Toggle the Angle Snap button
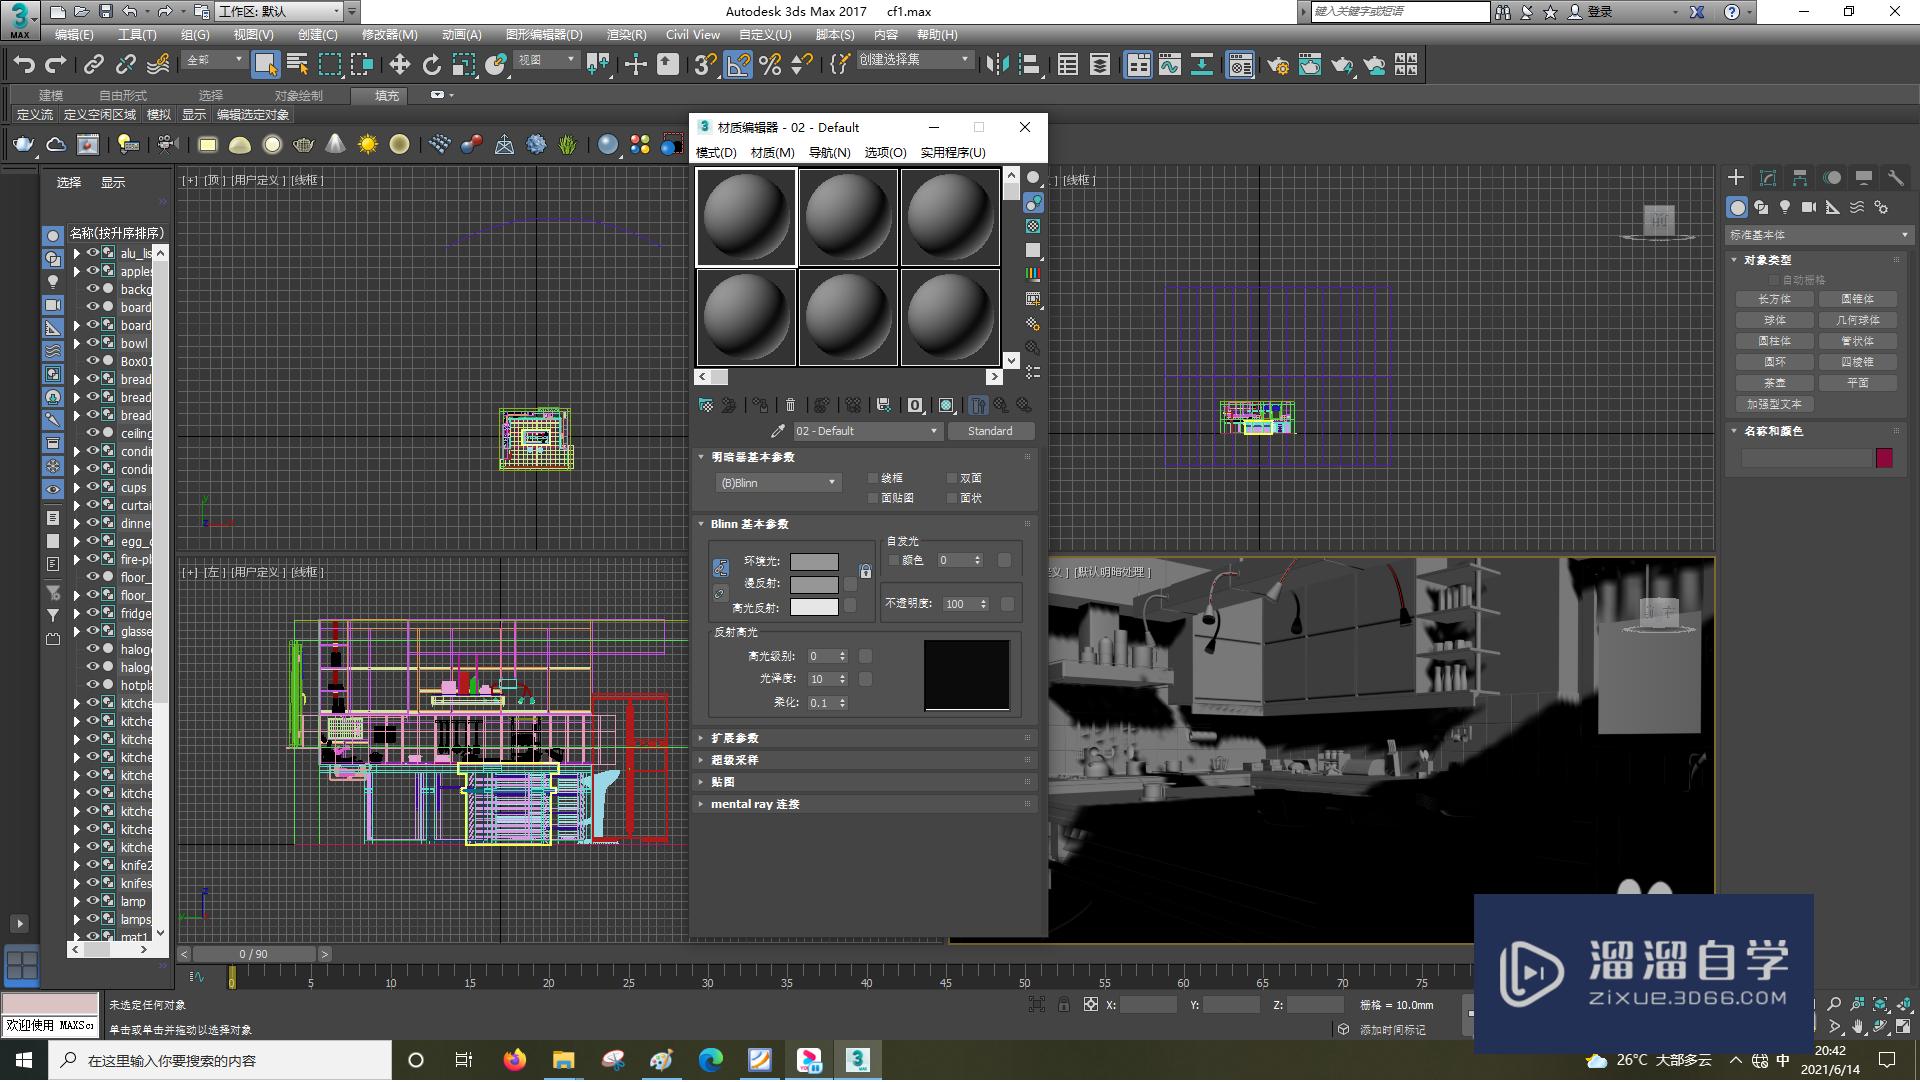Viewport: 1920px width, 1082px height. tap(738, 65)
